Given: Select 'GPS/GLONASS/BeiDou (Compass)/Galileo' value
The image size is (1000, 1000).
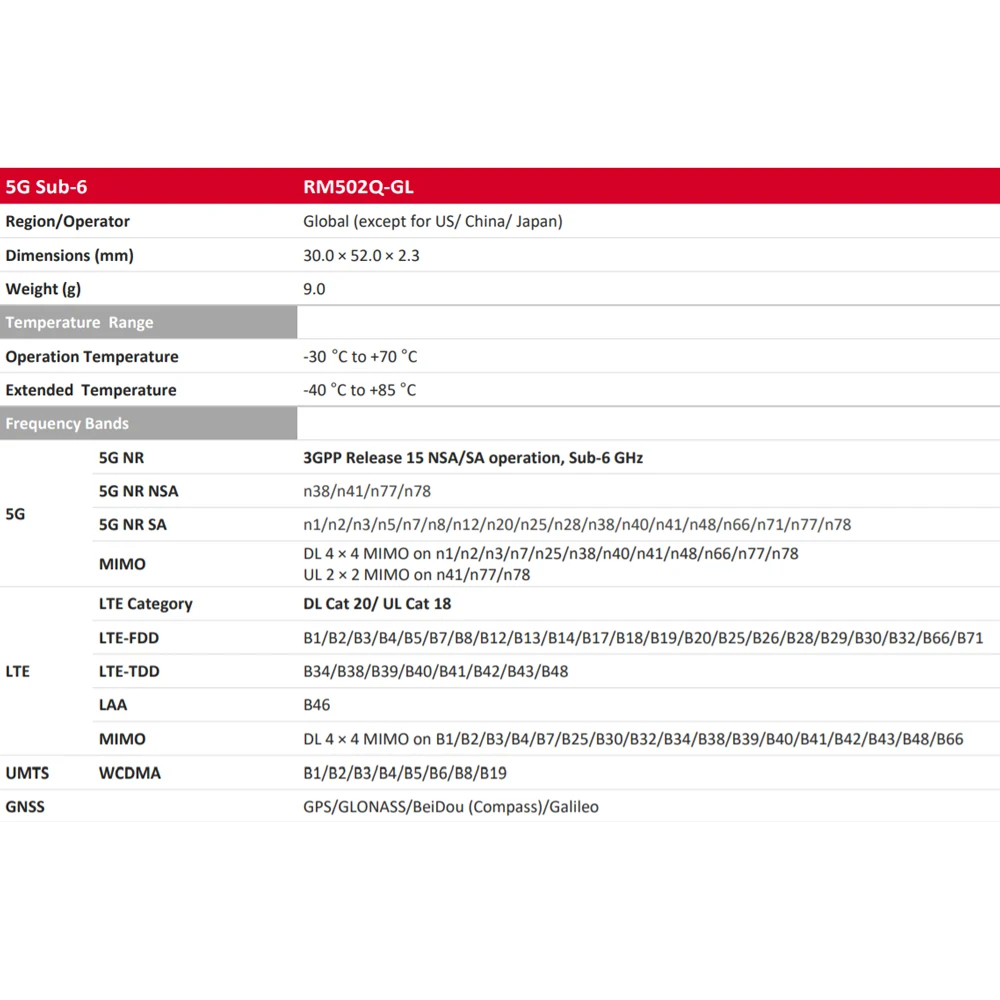Looking at the screenshot, I should coord(451,807).
